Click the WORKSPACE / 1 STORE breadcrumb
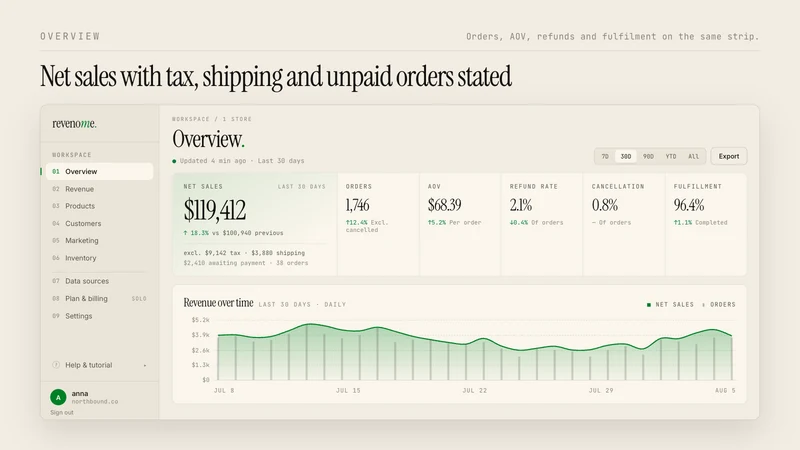This screenshot has height=450, width=800. click(212, 119)
